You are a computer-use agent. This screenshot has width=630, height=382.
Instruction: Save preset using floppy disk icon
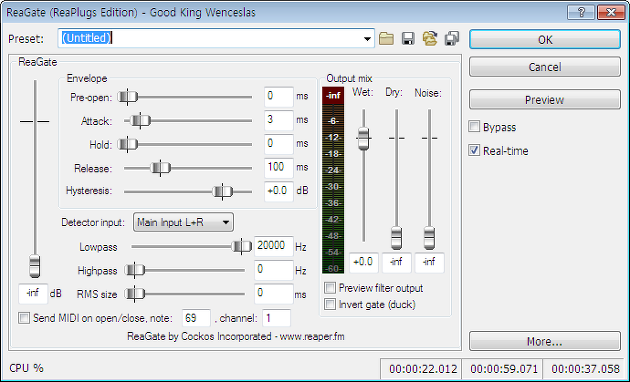[x=408, y=39]
